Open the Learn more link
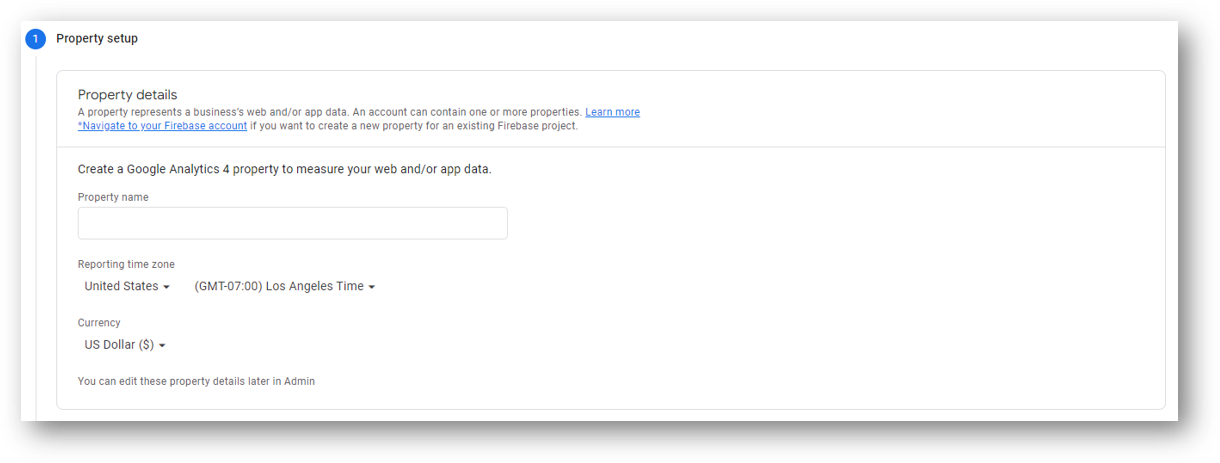This screenshot has height=463, width=1220. (x=612, y=112)
